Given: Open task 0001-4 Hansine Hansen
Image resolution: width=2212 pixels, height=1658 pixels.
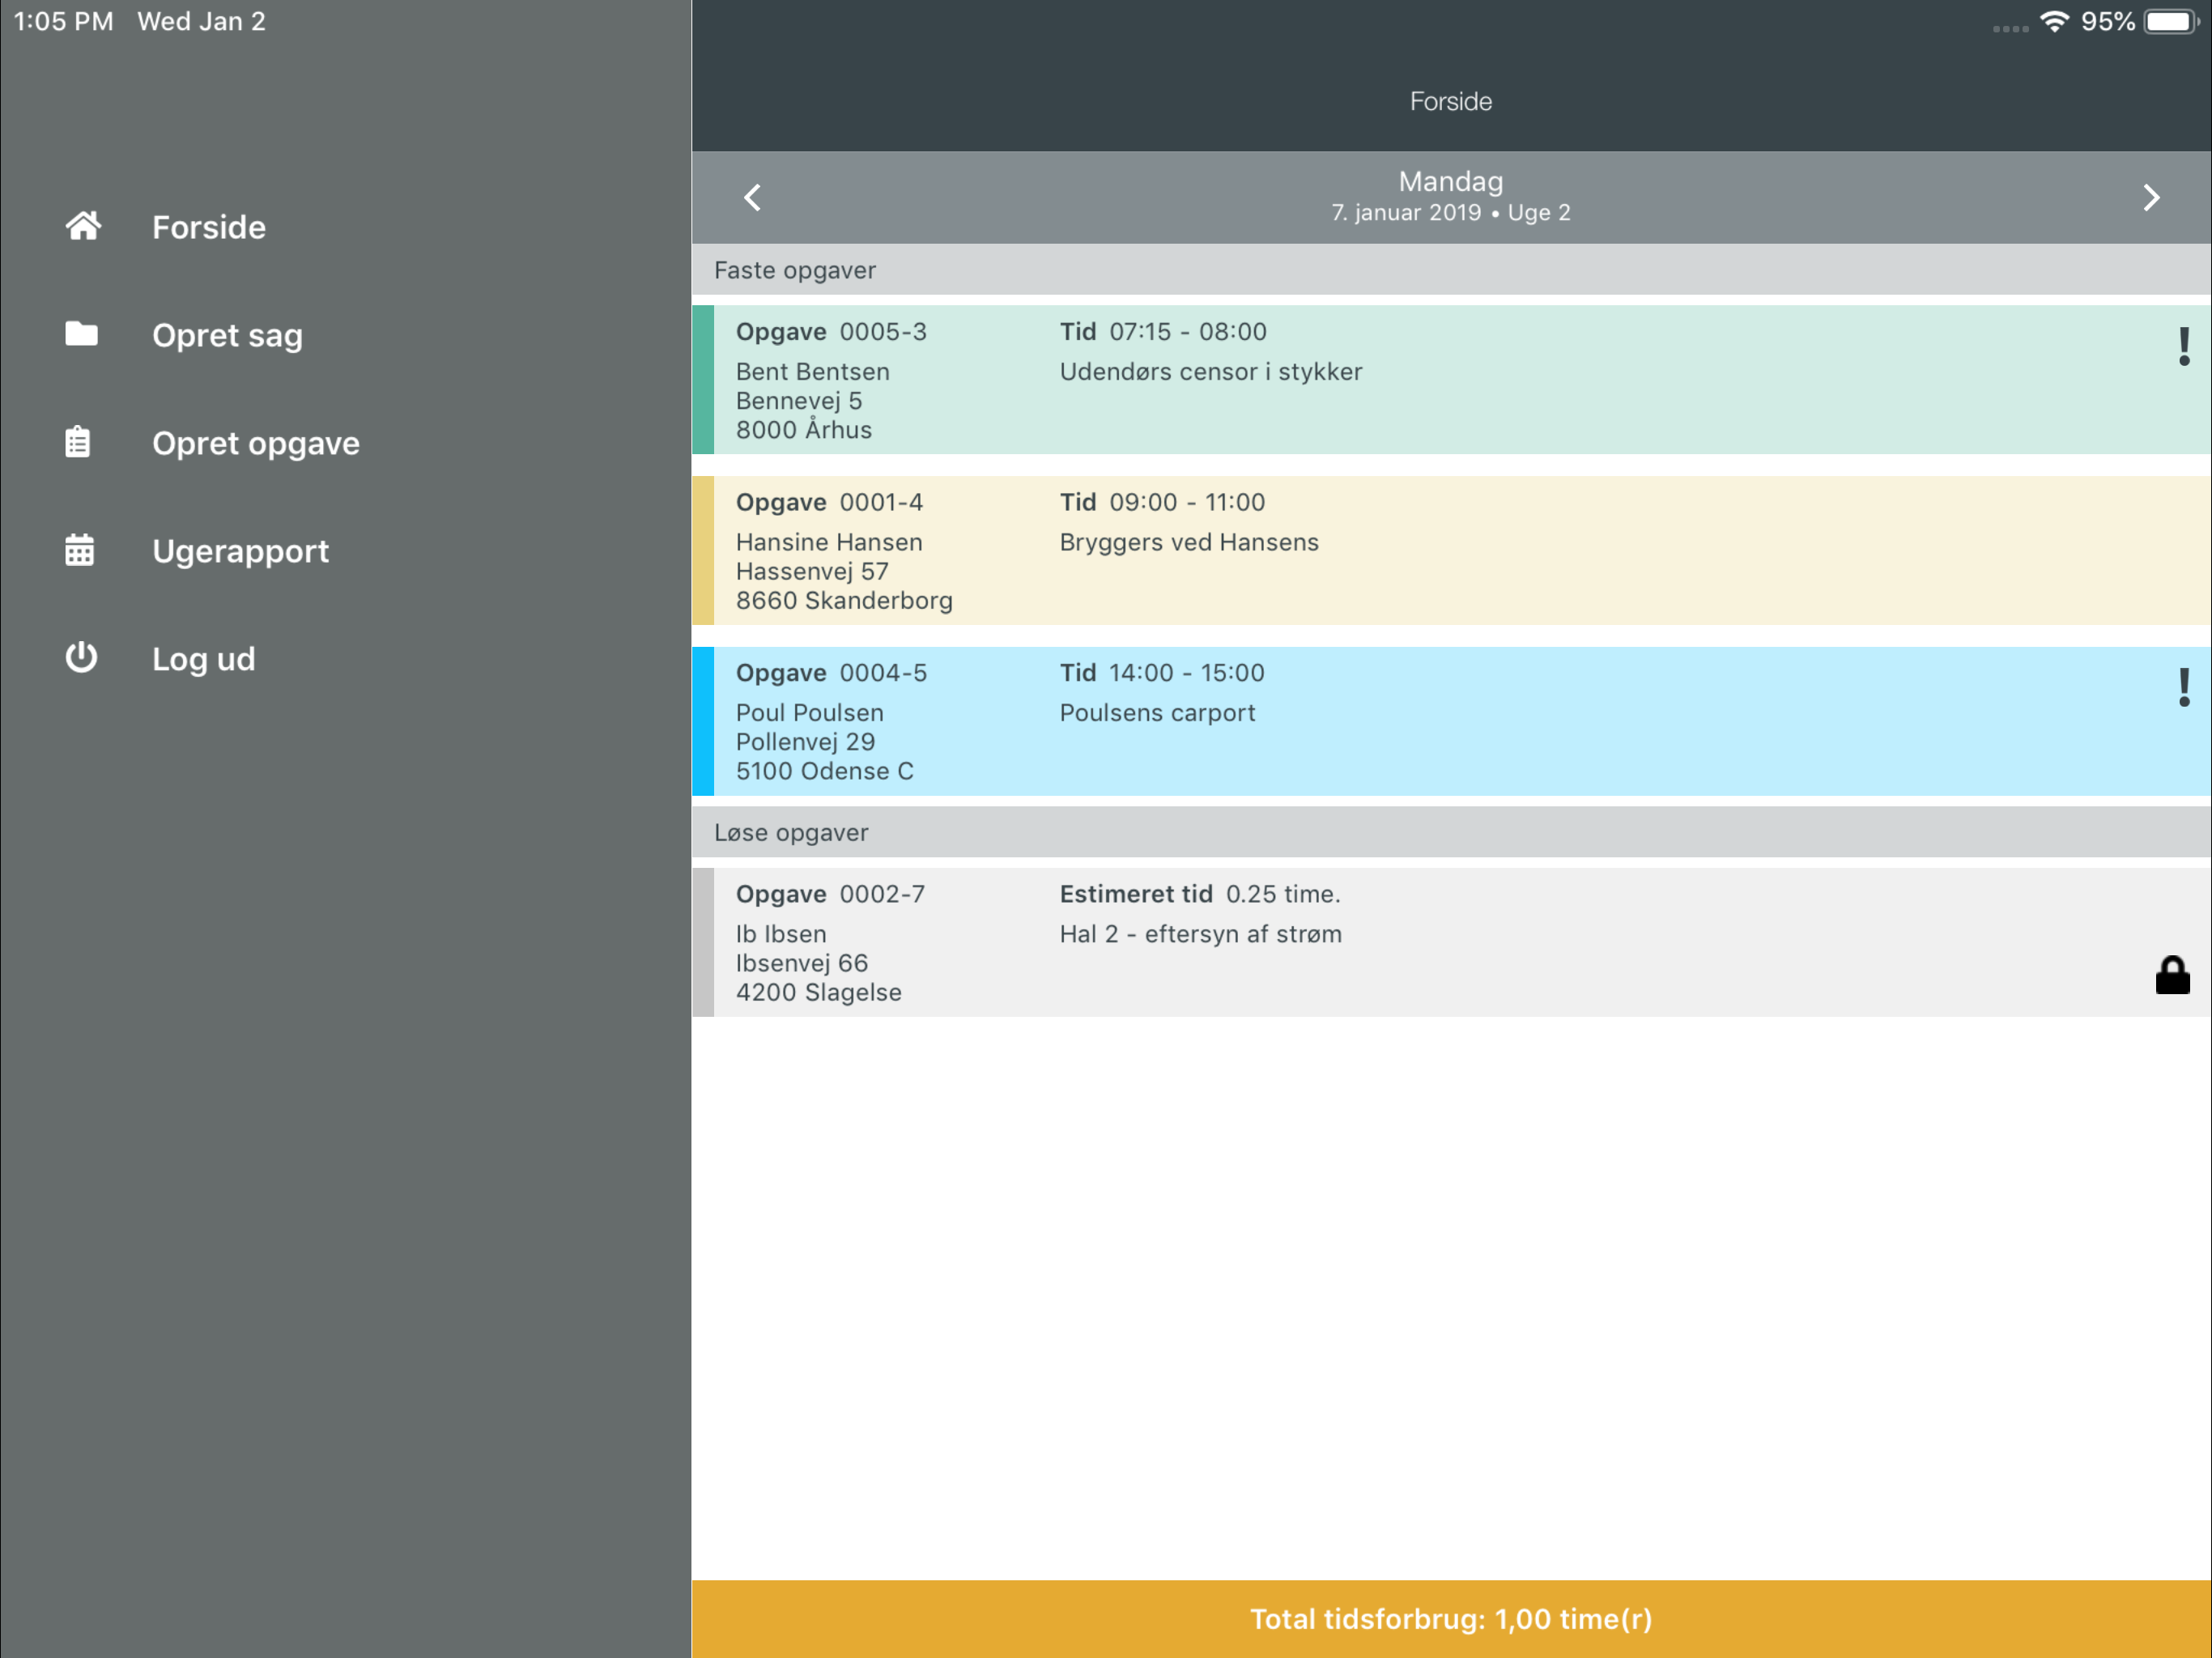Looking at the screenshot, I should coord(1451,550).
